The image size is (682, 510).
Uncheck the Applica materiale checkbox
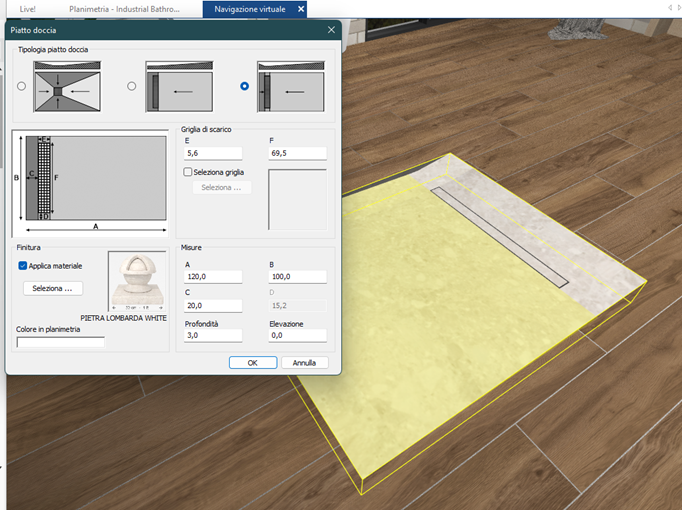click(x=23, y=266)
